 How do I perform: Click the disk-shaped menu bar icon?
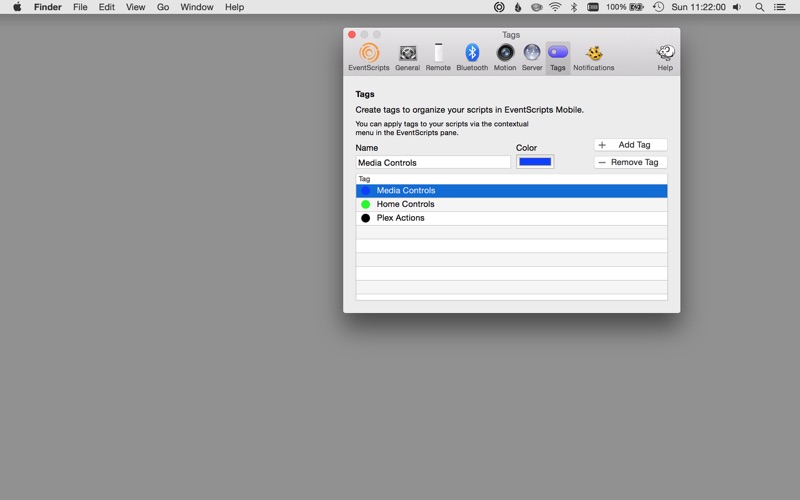pos(536,7)
